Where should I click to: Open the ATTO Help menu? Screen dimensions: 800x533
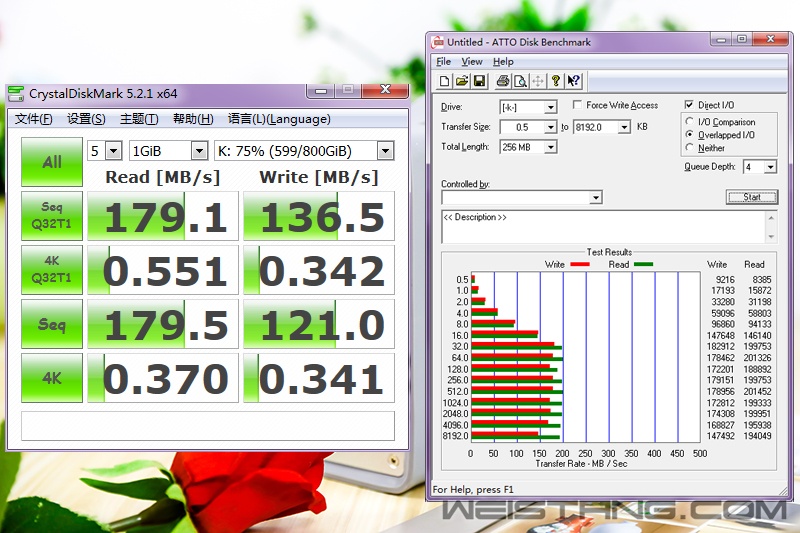(x=503, y=62)
